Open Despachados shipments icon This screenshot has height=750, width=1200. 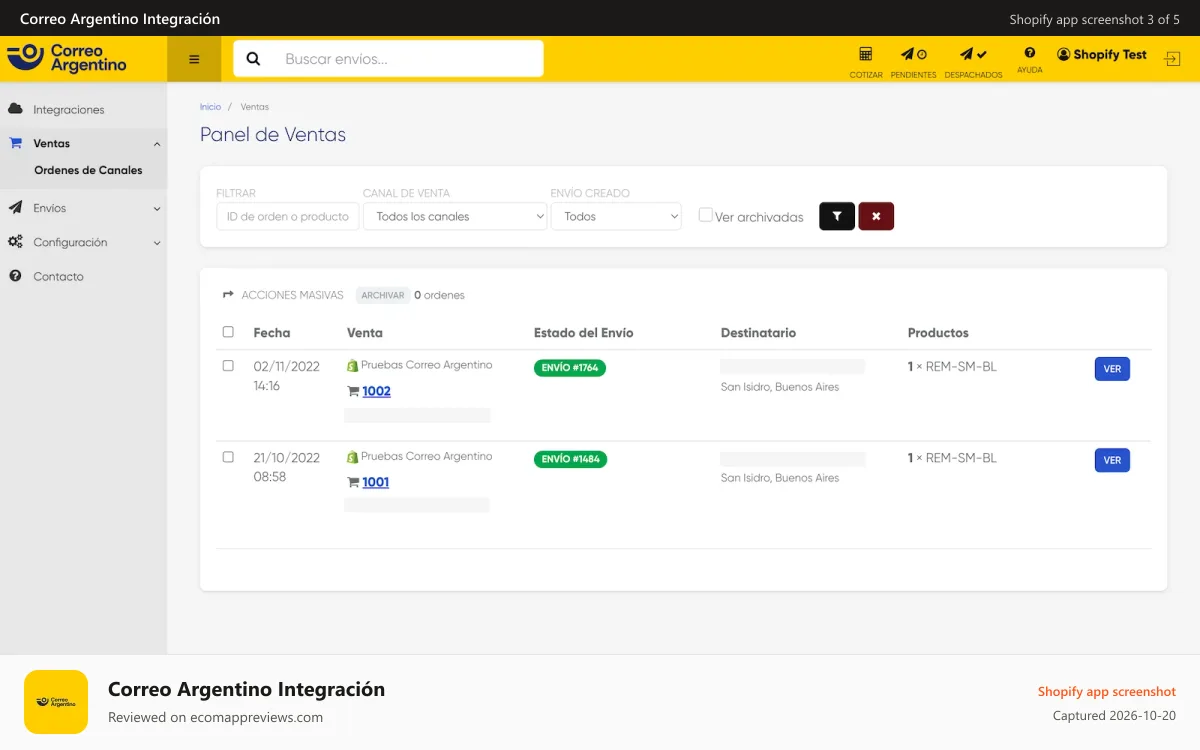tap(973, 54)
